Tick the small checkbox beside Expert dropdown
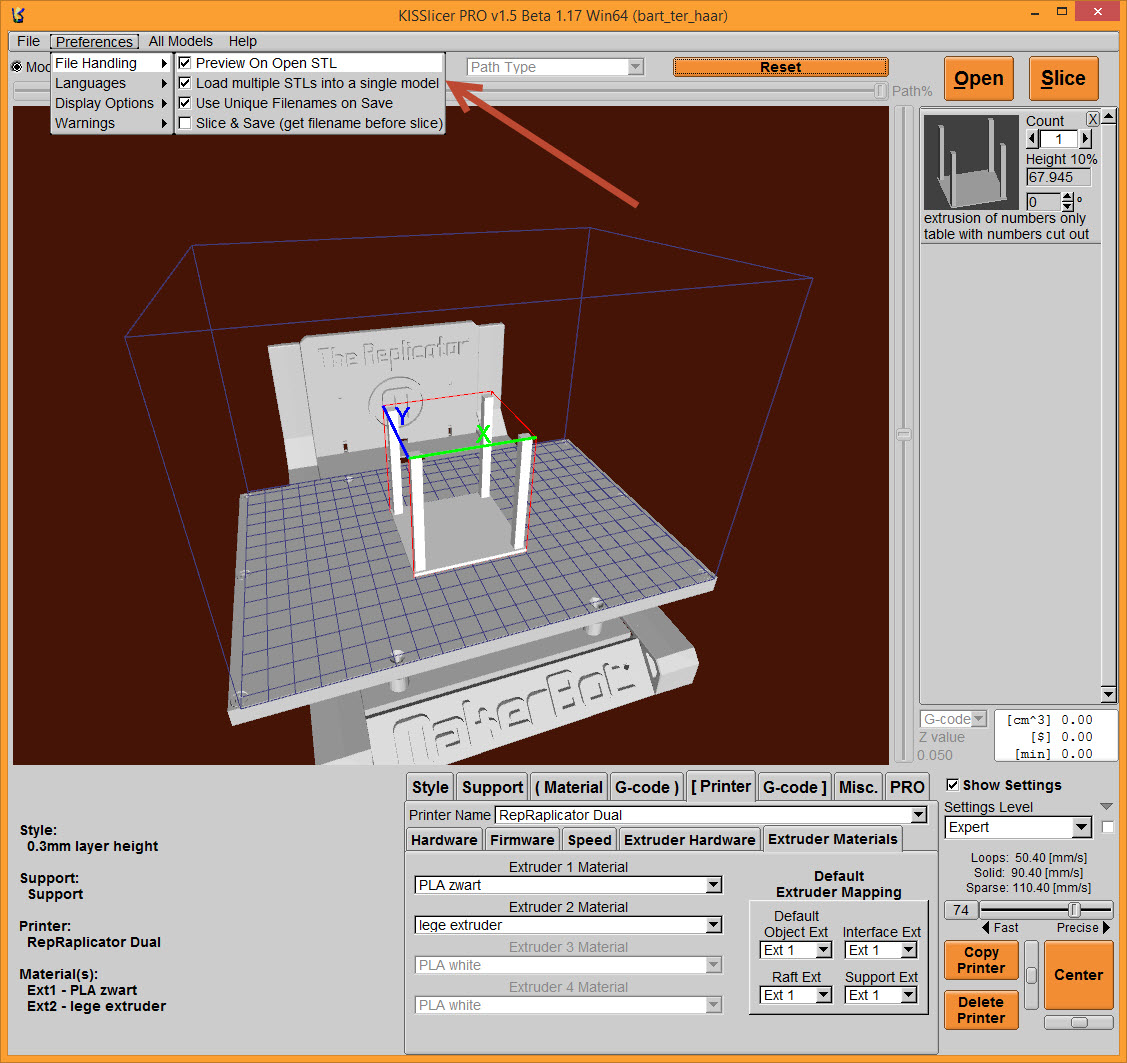The image size is (1127, 1063). click(x=1108, y=827)
